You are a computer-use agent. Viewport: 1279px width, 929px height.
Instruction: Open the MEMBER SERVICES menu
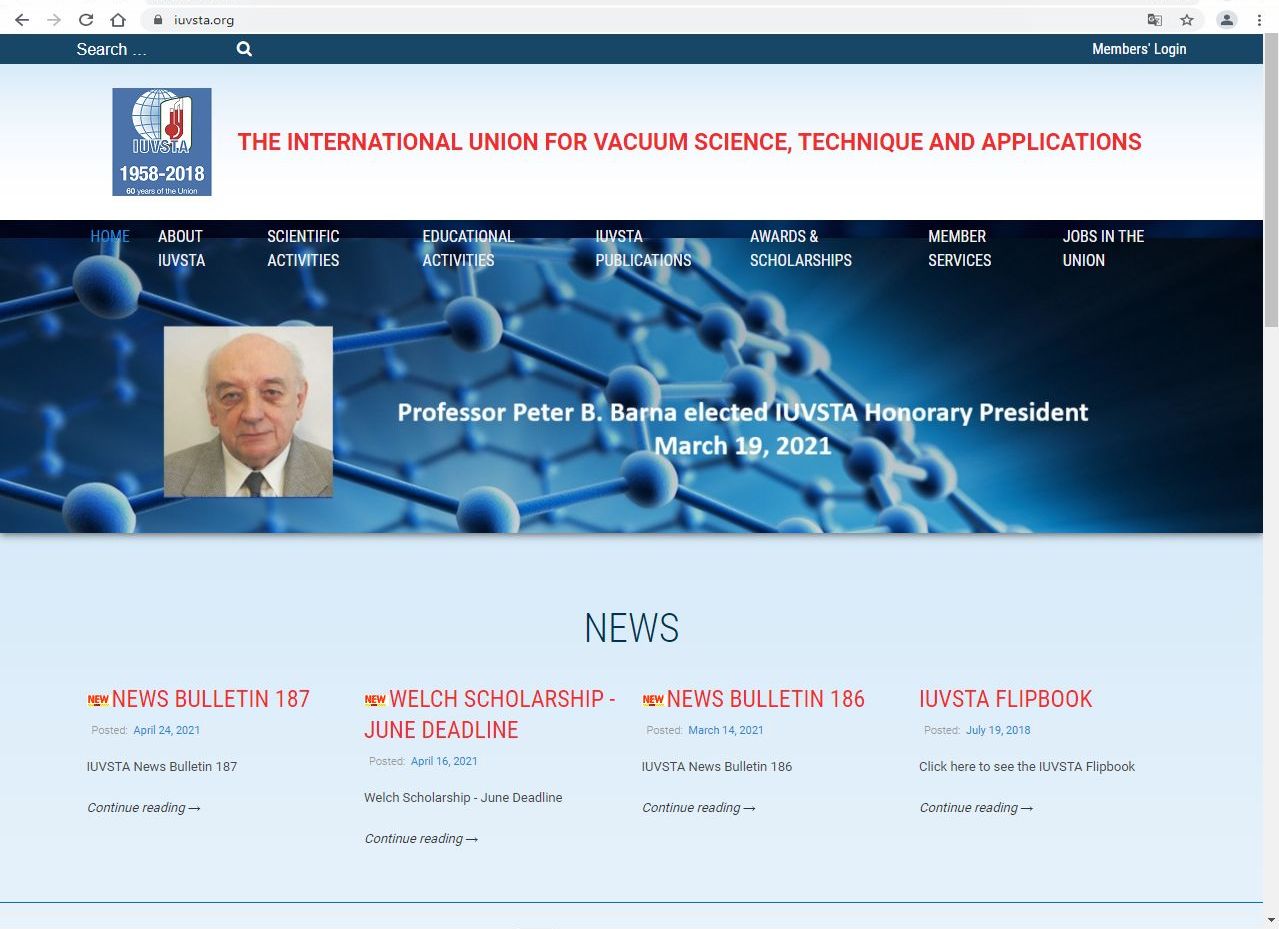pyautogui.click(x=959, y=248)
